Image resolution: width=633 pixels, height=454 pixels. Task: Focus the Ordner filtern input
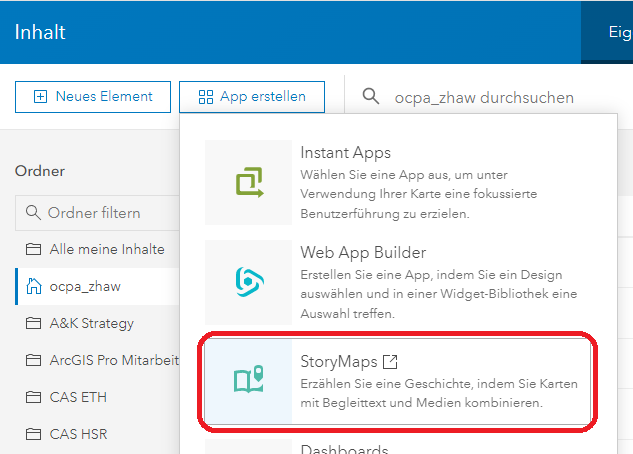coord(100,213)
